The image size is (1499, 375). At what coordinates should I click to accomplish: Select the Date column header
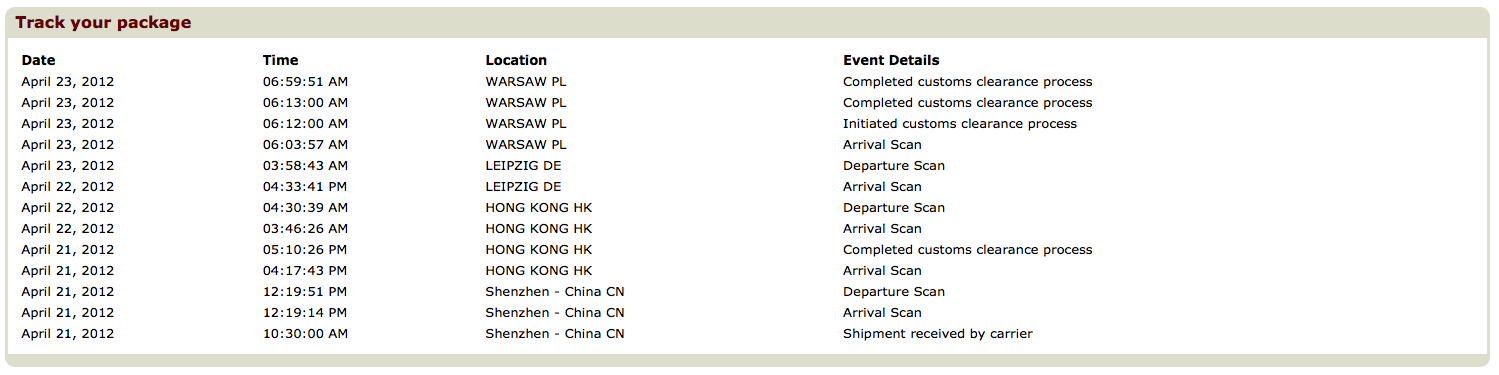pyautogui.click(x=38, y=60)
